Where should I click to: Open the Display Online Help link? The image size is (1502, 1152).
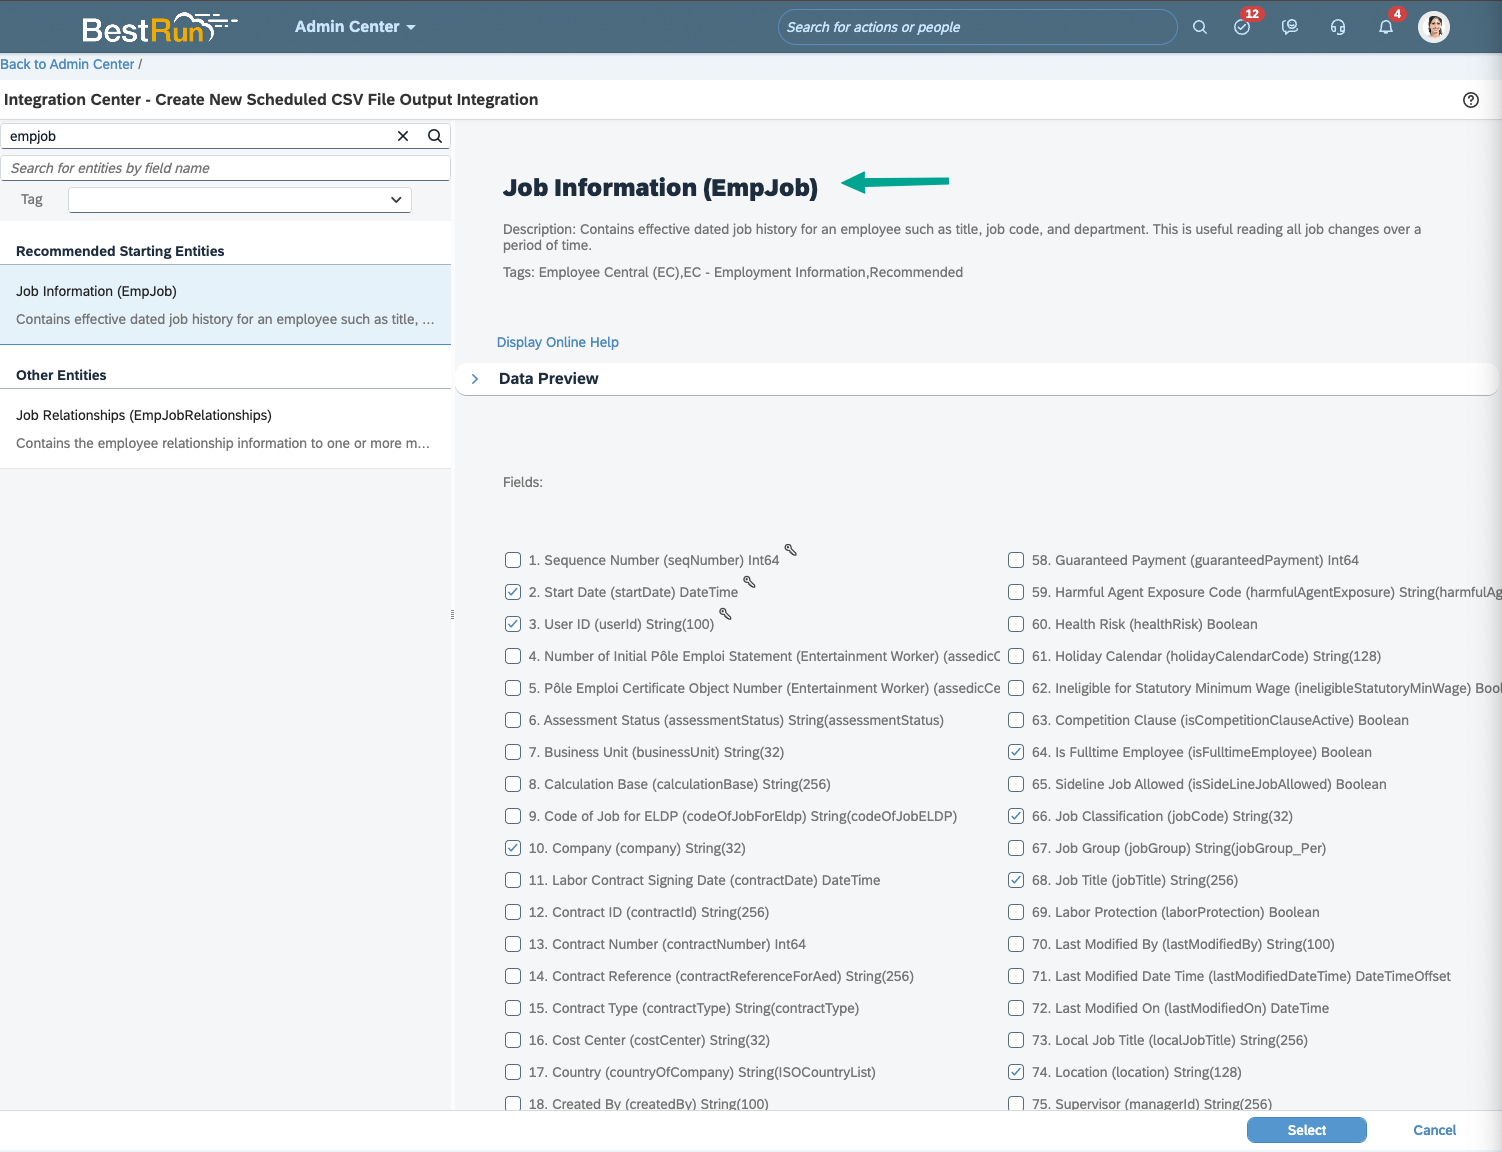click(x=557, y=342)
